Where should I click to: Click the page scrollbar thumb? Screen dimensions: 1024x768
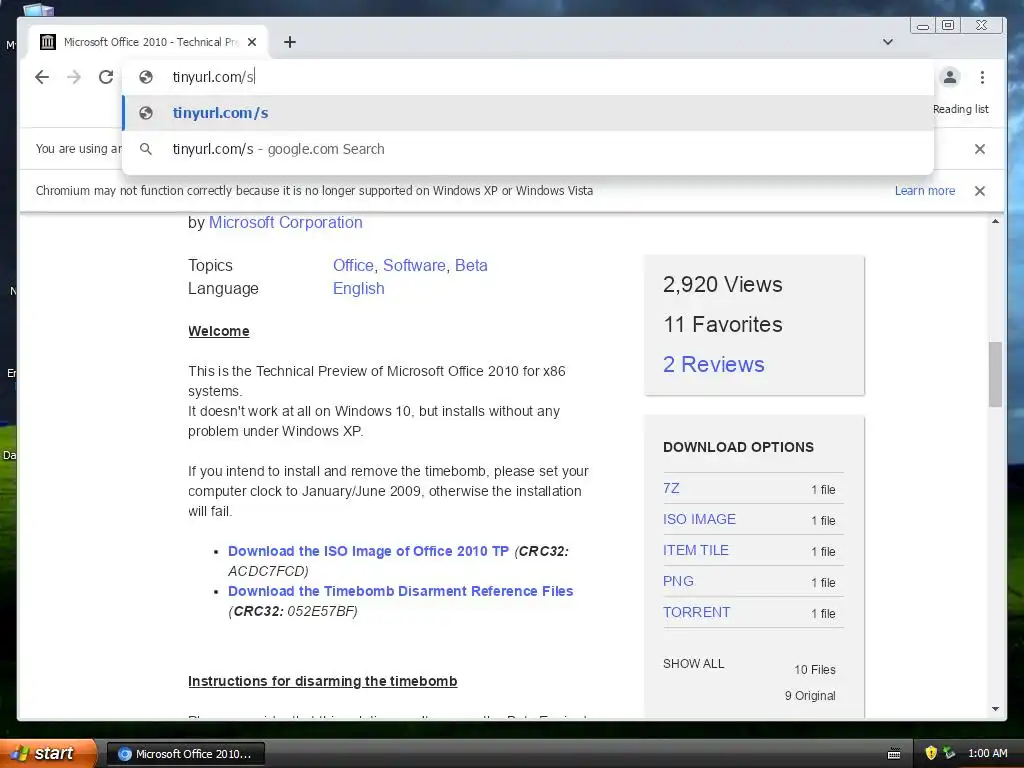(995, 374)
